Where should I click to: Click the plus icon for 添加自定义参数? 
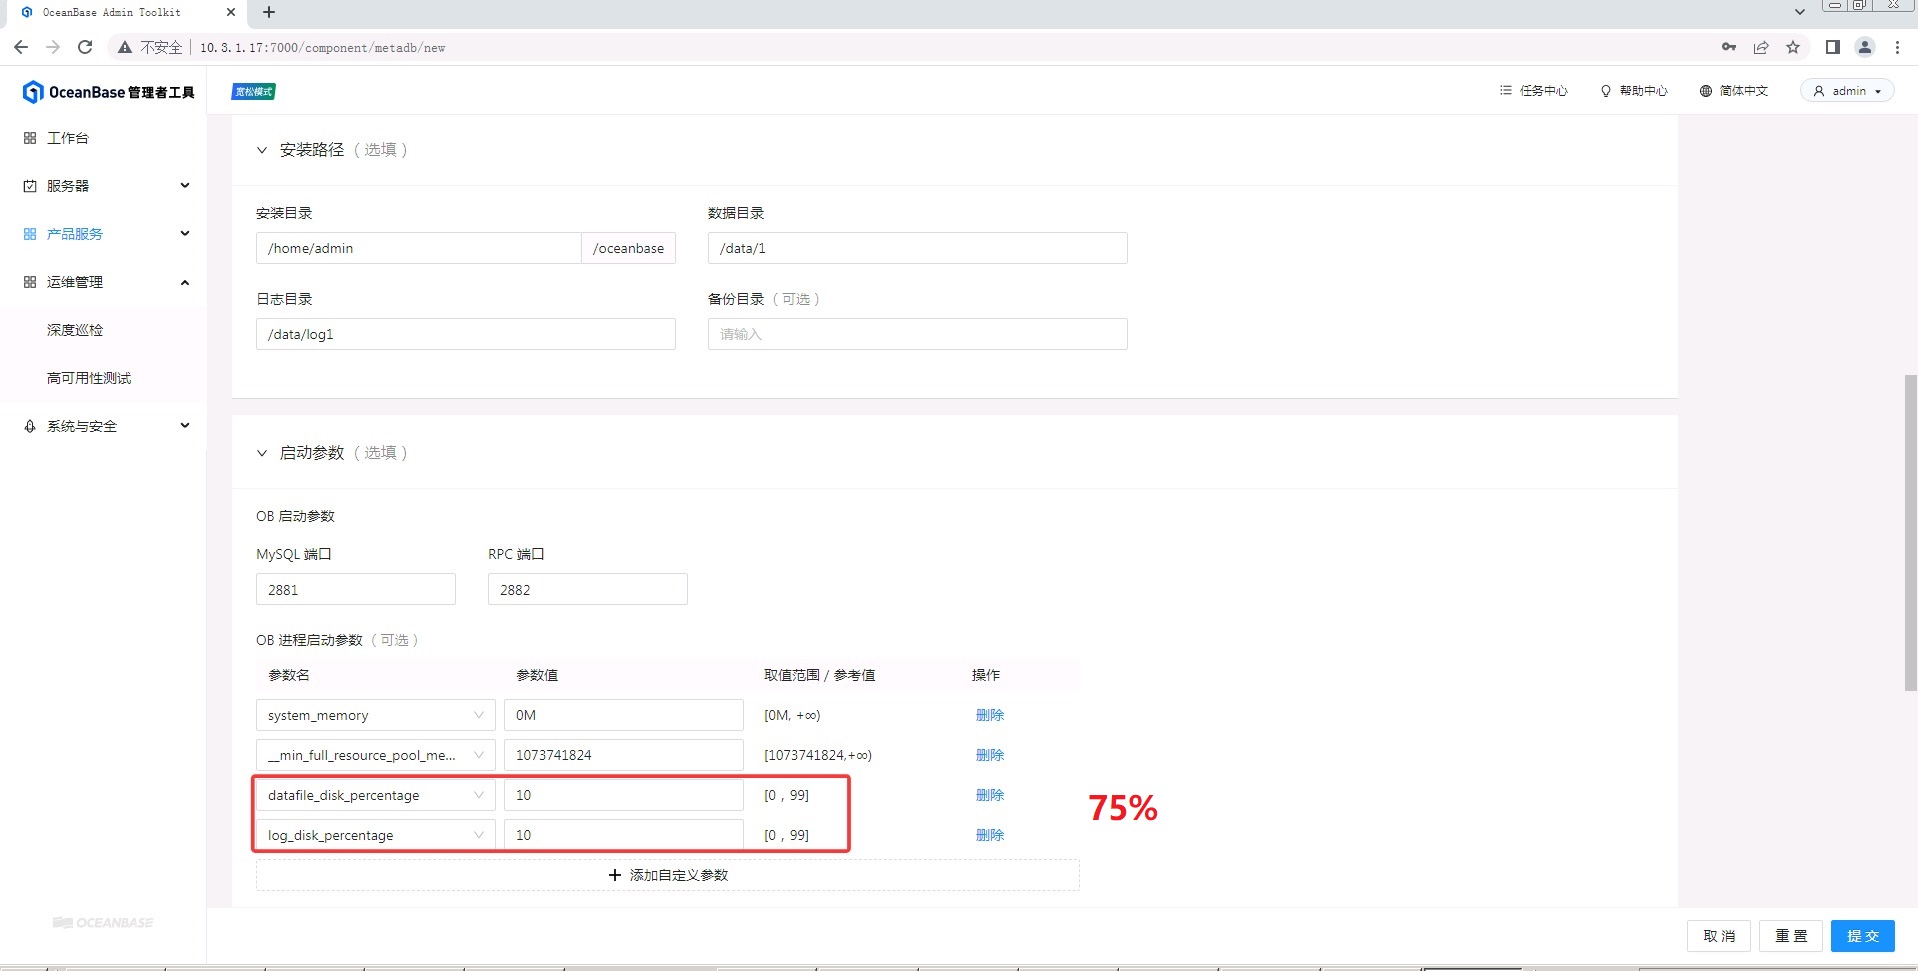click(615, 875)
